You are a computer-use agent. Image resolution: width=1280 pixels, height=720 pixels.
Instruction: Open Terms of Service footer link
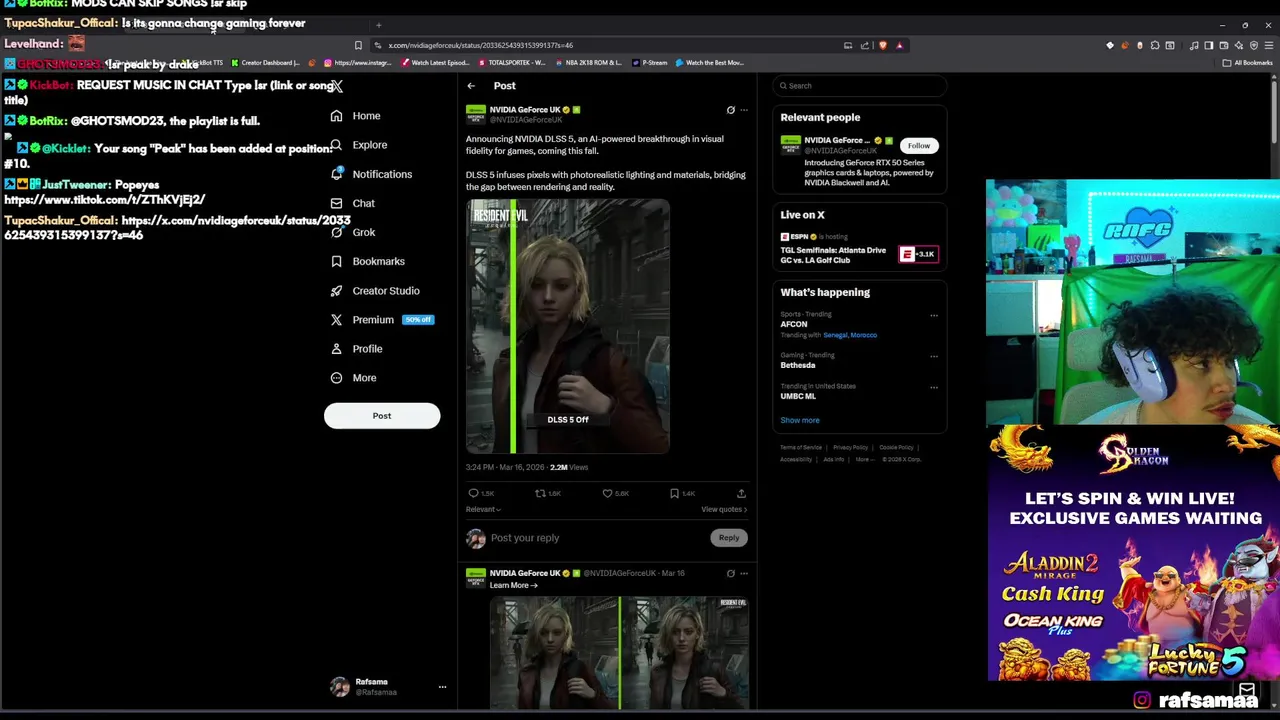tap(801, 447)
